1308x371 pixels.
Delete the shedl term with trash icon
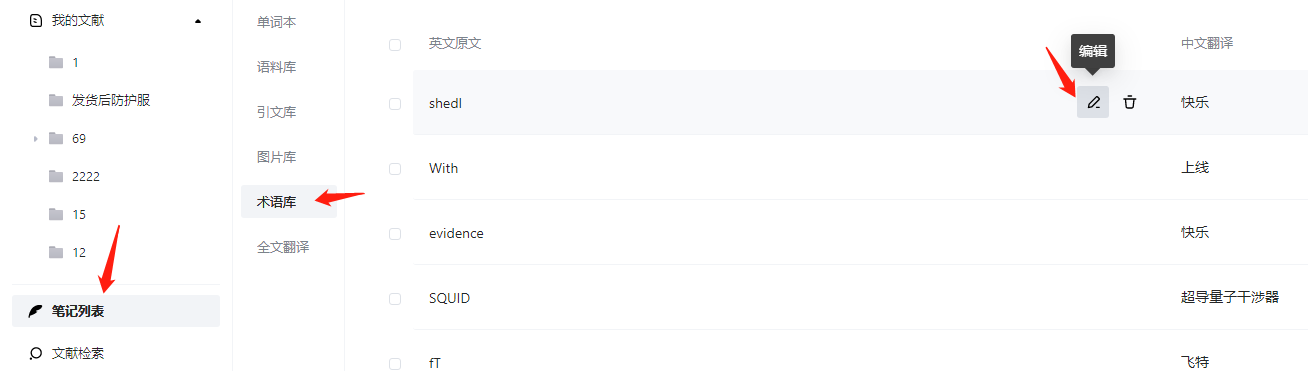coord(1129,102)
